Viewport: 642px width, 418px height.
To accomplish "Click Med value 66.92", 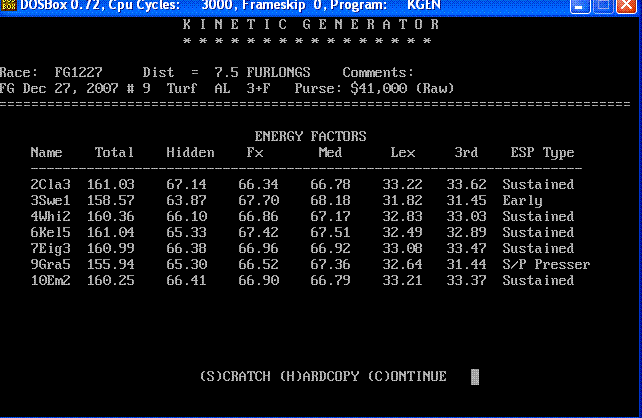I will pos(330,249).
